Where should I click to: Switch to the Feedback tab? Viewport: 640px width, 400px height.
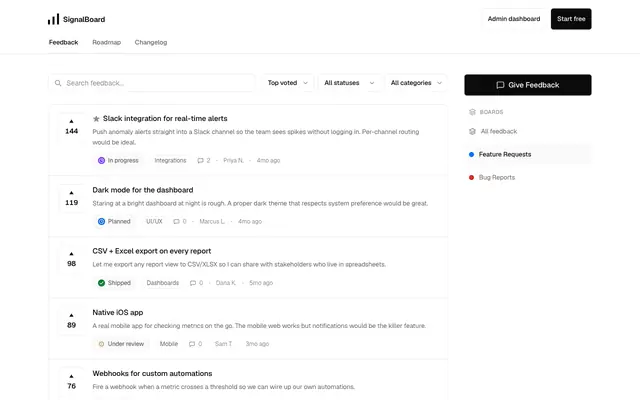point(63,42)
